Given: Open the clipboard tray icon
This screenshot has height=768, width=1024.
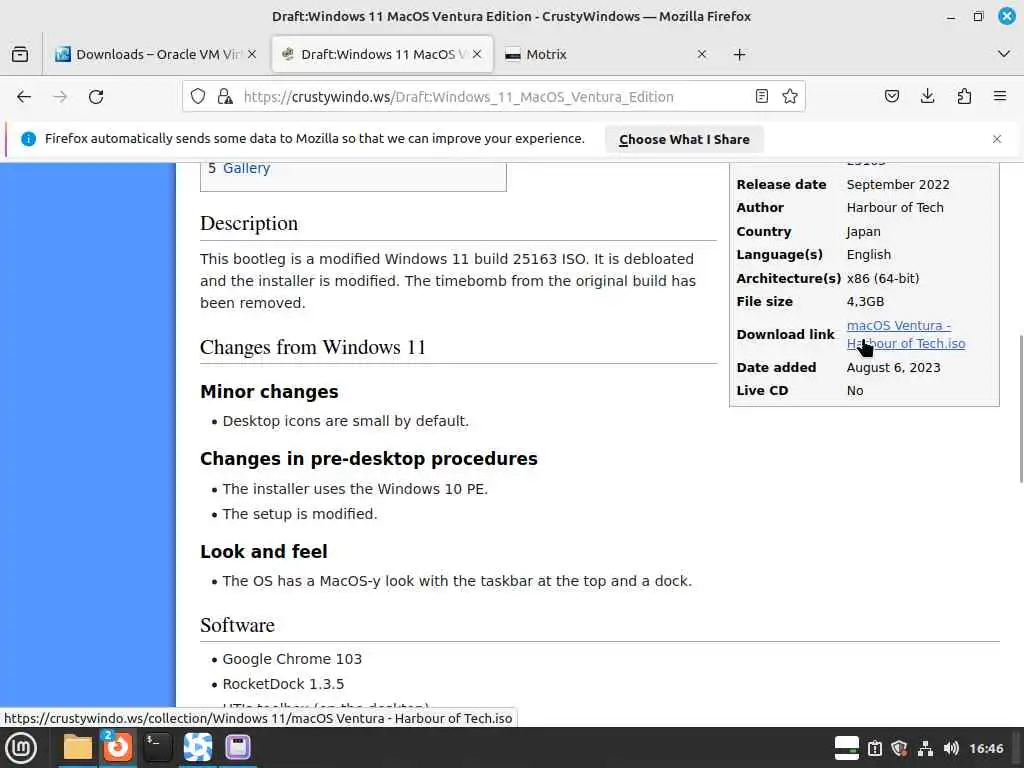Looking at the screenshot, I should point(874,748).
